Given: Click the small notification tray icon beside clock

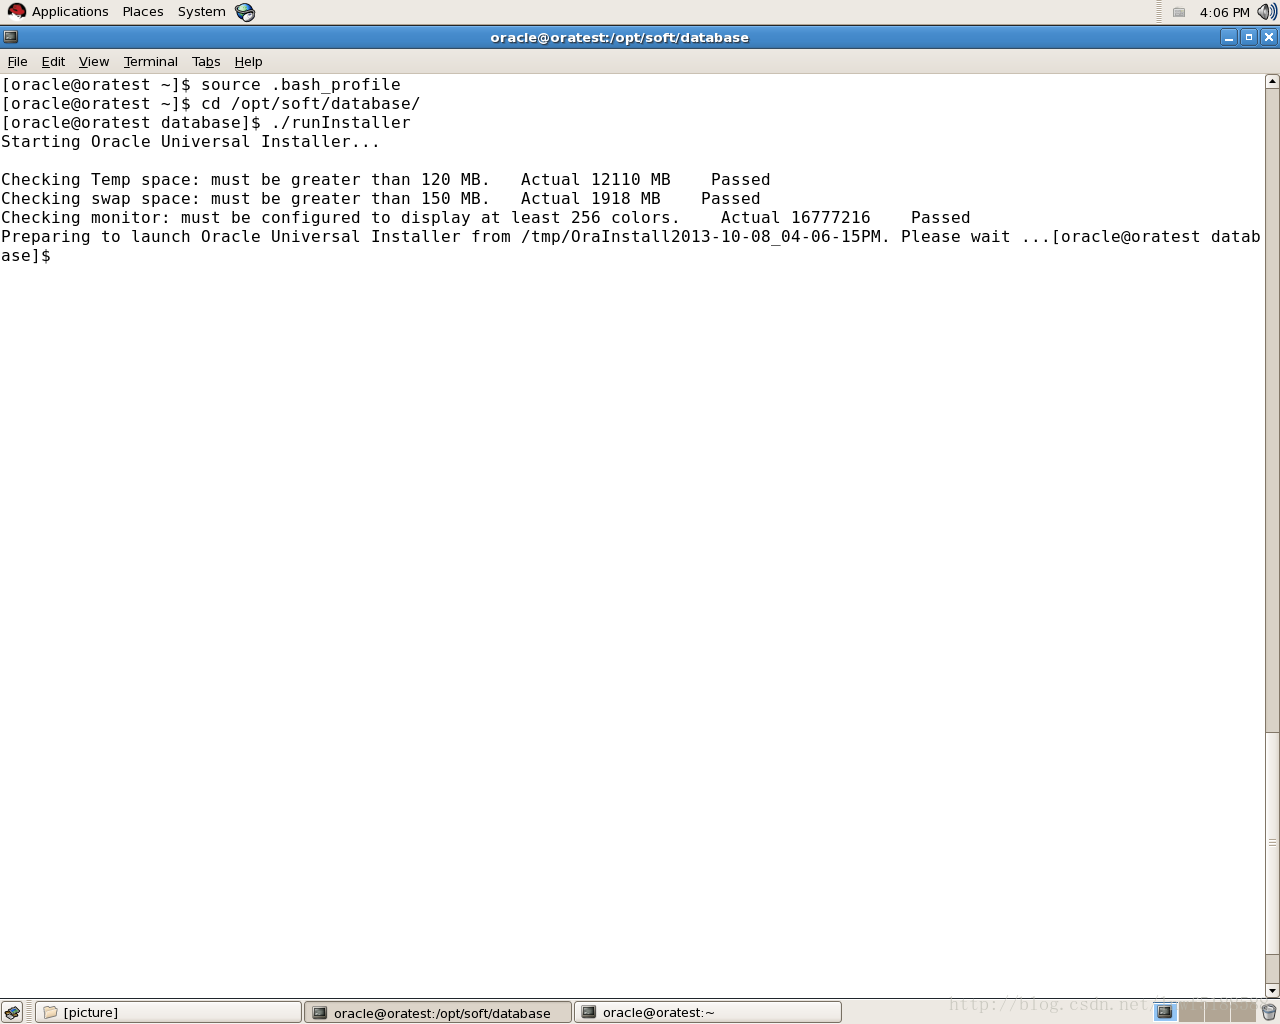Looking at the screenshot, I should click(1179, 12).
